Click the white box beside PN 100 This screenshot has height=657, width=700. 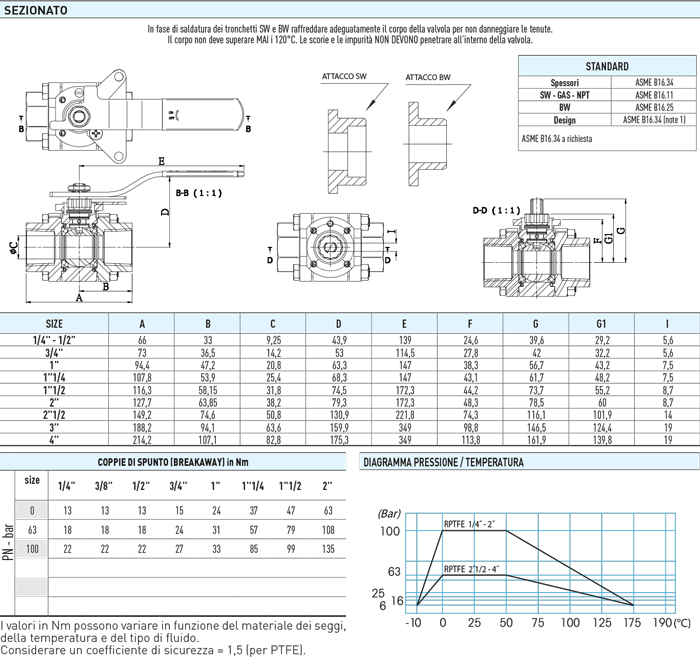(x=32, y=549)
